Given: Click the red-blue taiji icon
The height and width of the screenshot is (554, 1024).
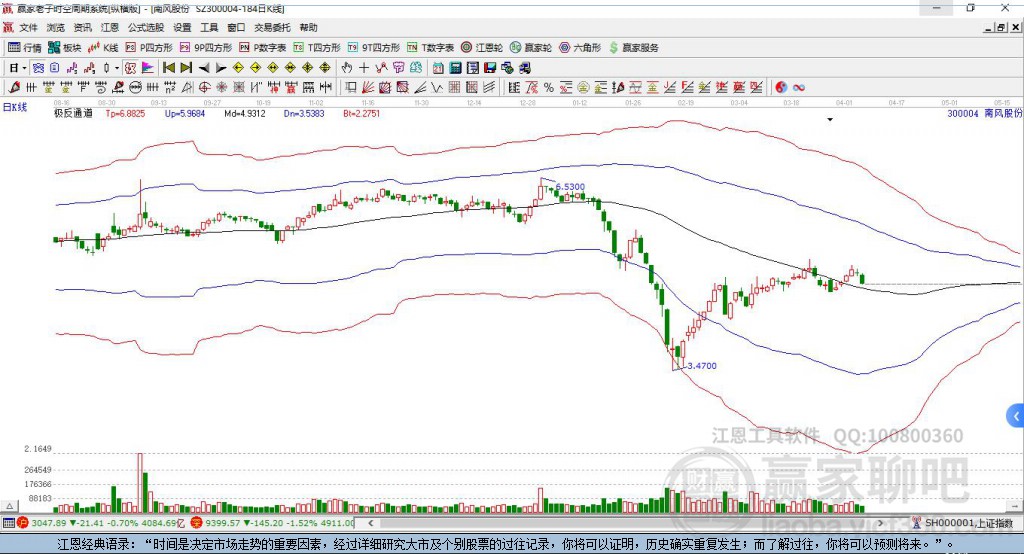Looking at the screenshot, I should pyautogui.click(x=782, y=87).
